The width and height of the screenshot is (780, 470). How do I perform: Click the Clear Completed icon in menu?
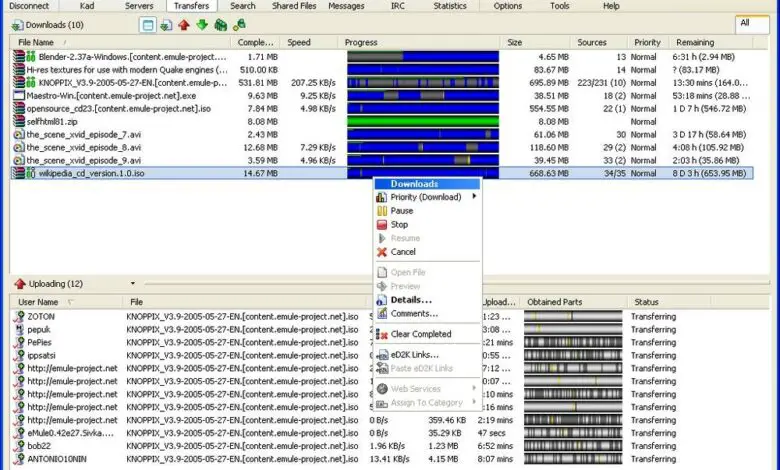pos(381,334)
